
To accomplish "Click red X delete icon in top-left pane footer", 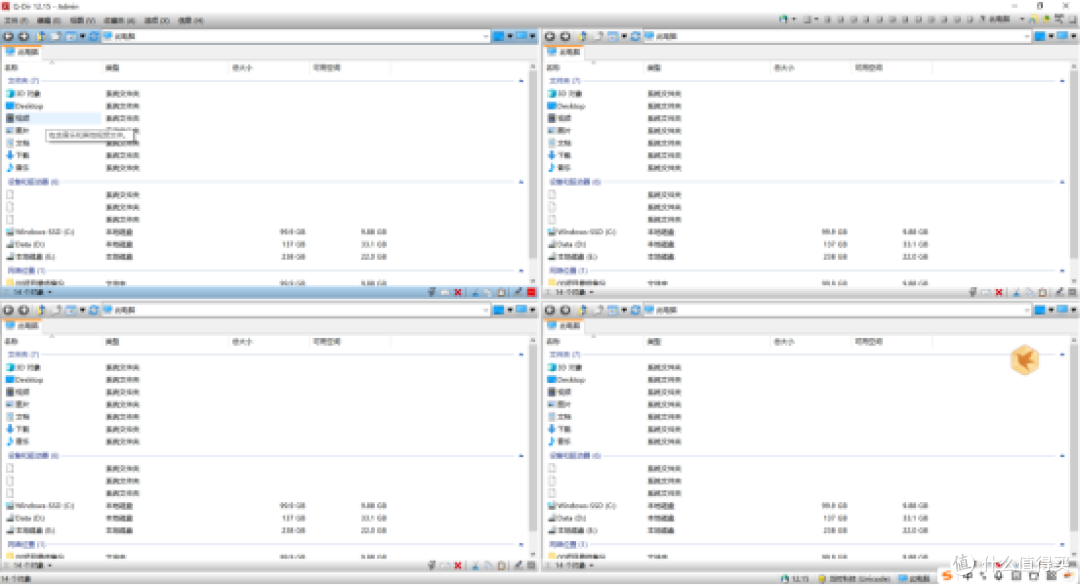I will click(458, 293).
